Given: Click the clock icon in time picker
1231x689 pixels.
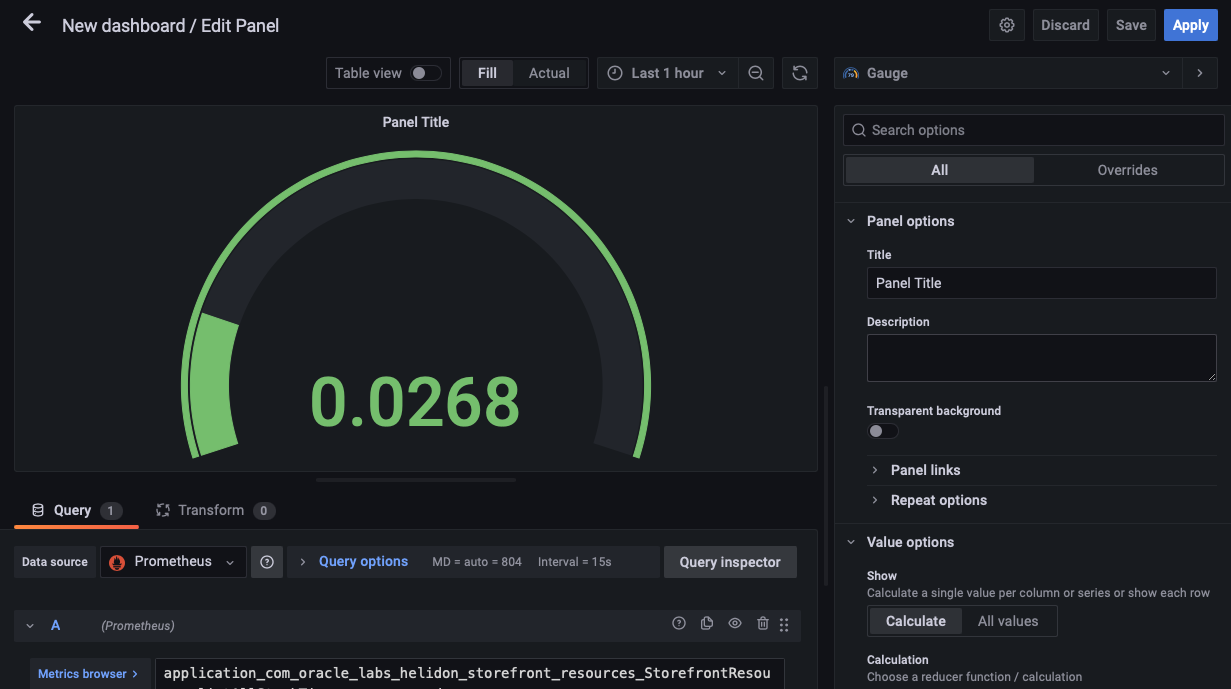Looking at the screenshot, I should (615, 73).
